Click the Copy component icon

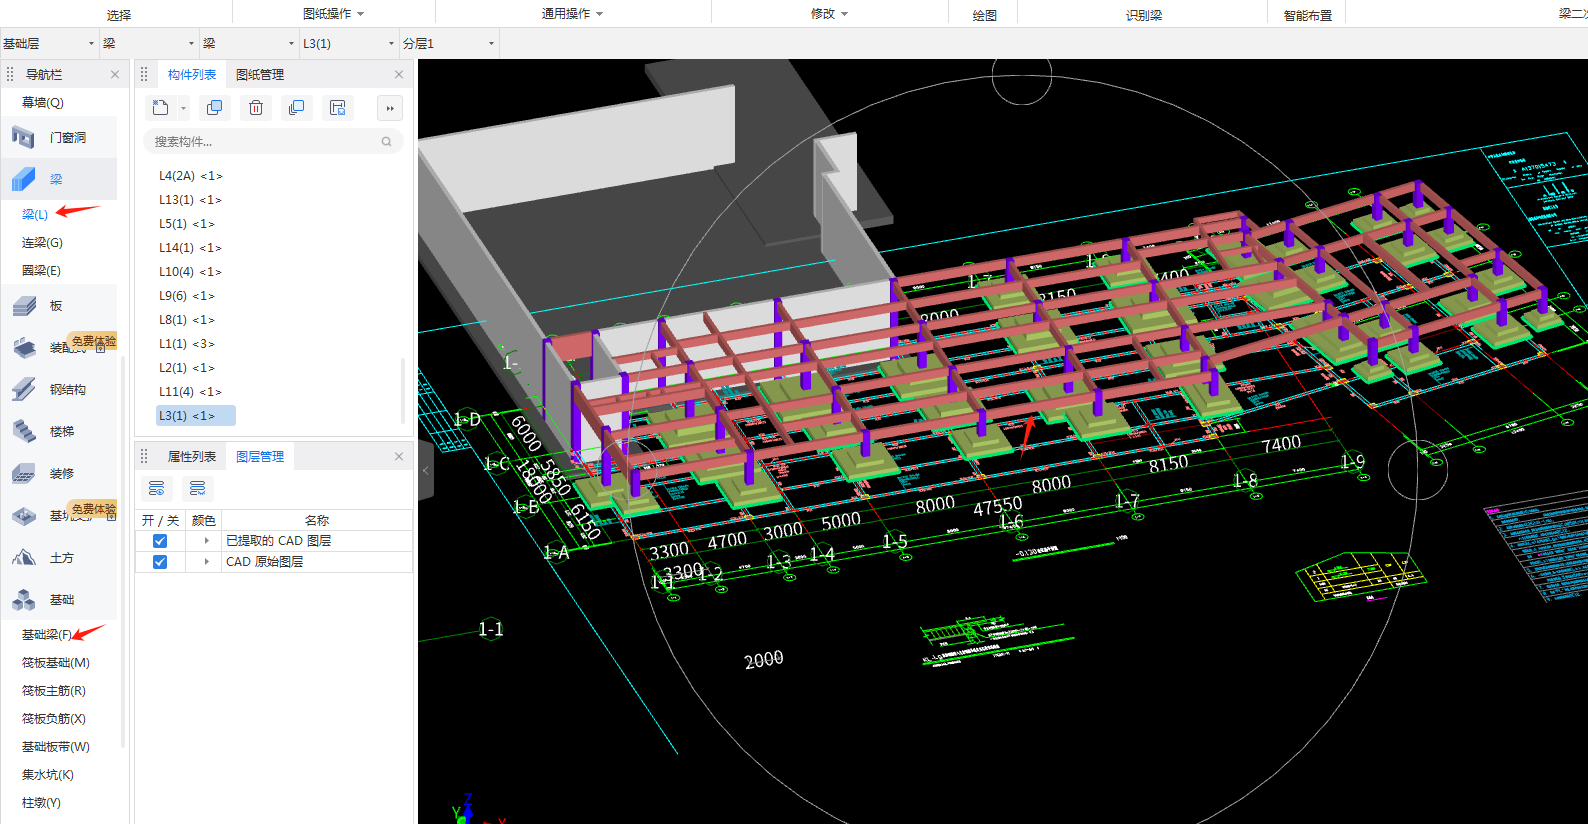coord(214,108)
